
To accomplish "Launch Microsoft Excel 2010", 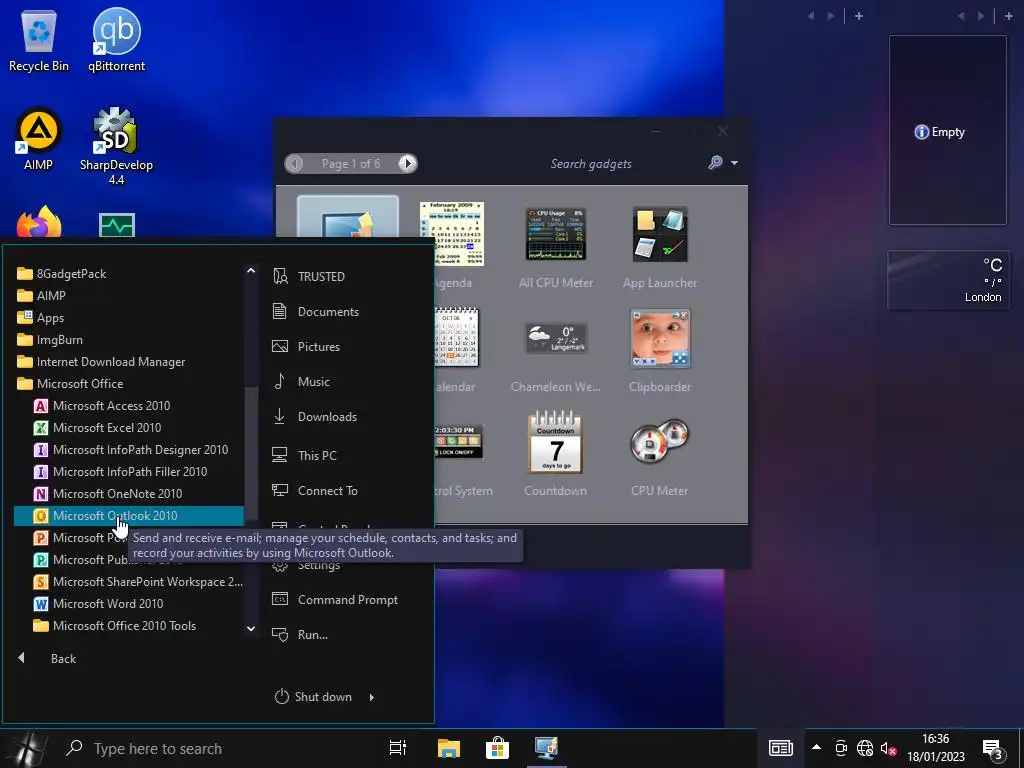I will click(x=106, y=428).
